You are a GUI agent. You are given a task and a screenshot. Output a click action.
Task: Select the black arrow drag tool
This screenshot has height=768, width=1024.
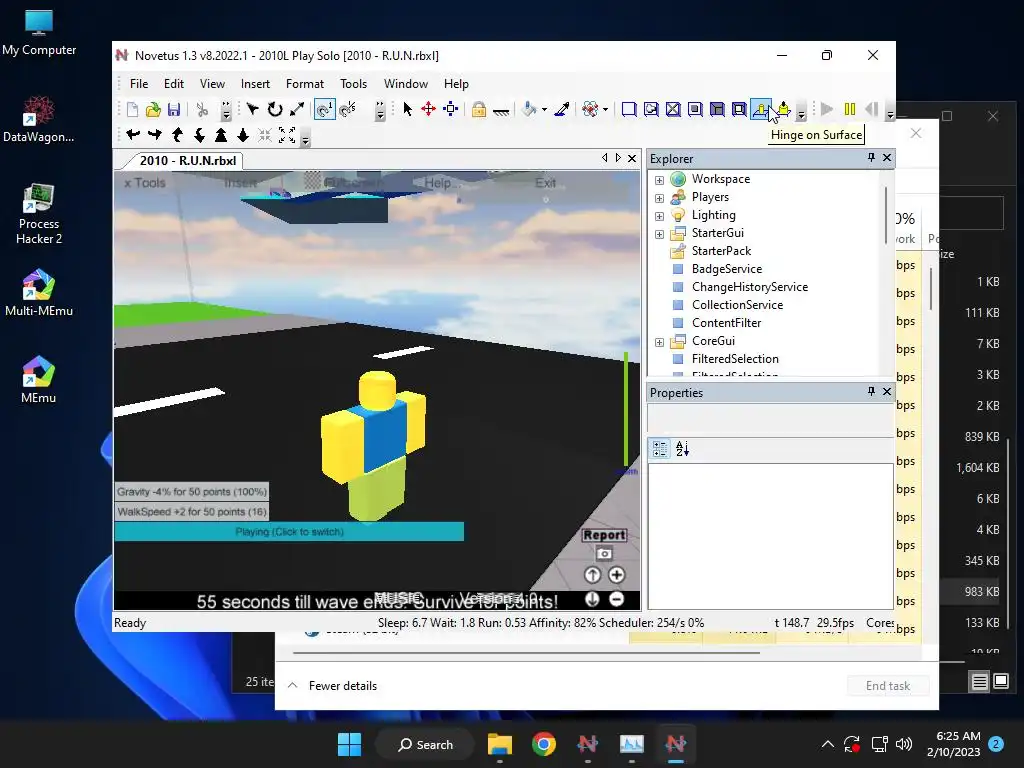408,109
